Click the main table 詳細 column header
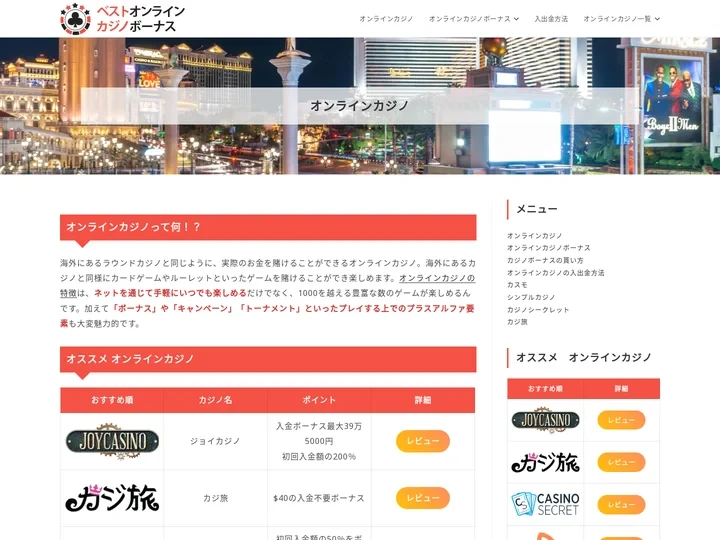720x540 pixels. coord(422,400)
